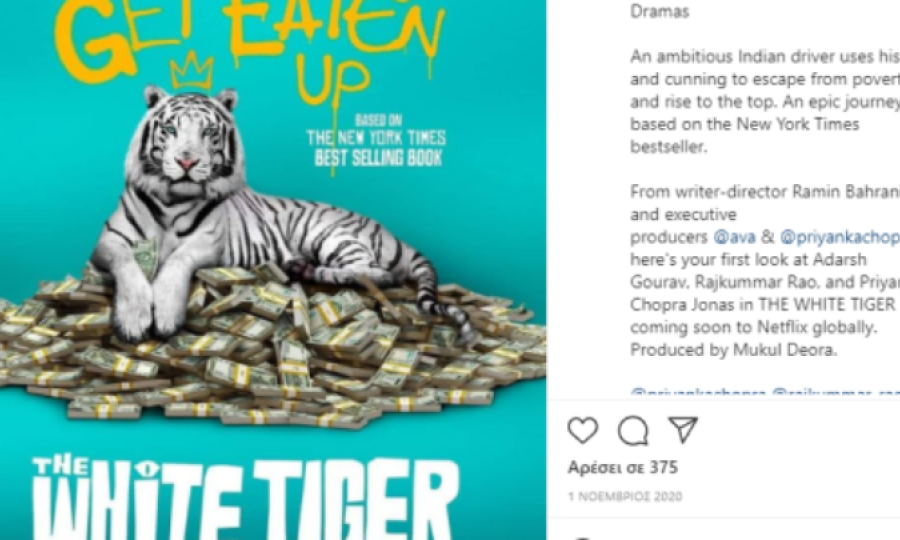Click the dollar bill stuck on the tiger's chest
Screen dimensions: 900x540
145,257
